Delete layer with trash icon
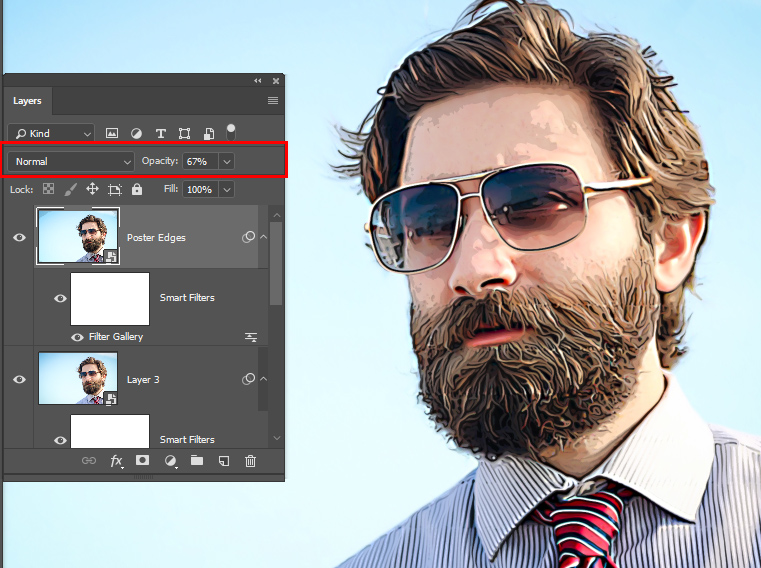 pyautogui.click(x=250, y=461)
